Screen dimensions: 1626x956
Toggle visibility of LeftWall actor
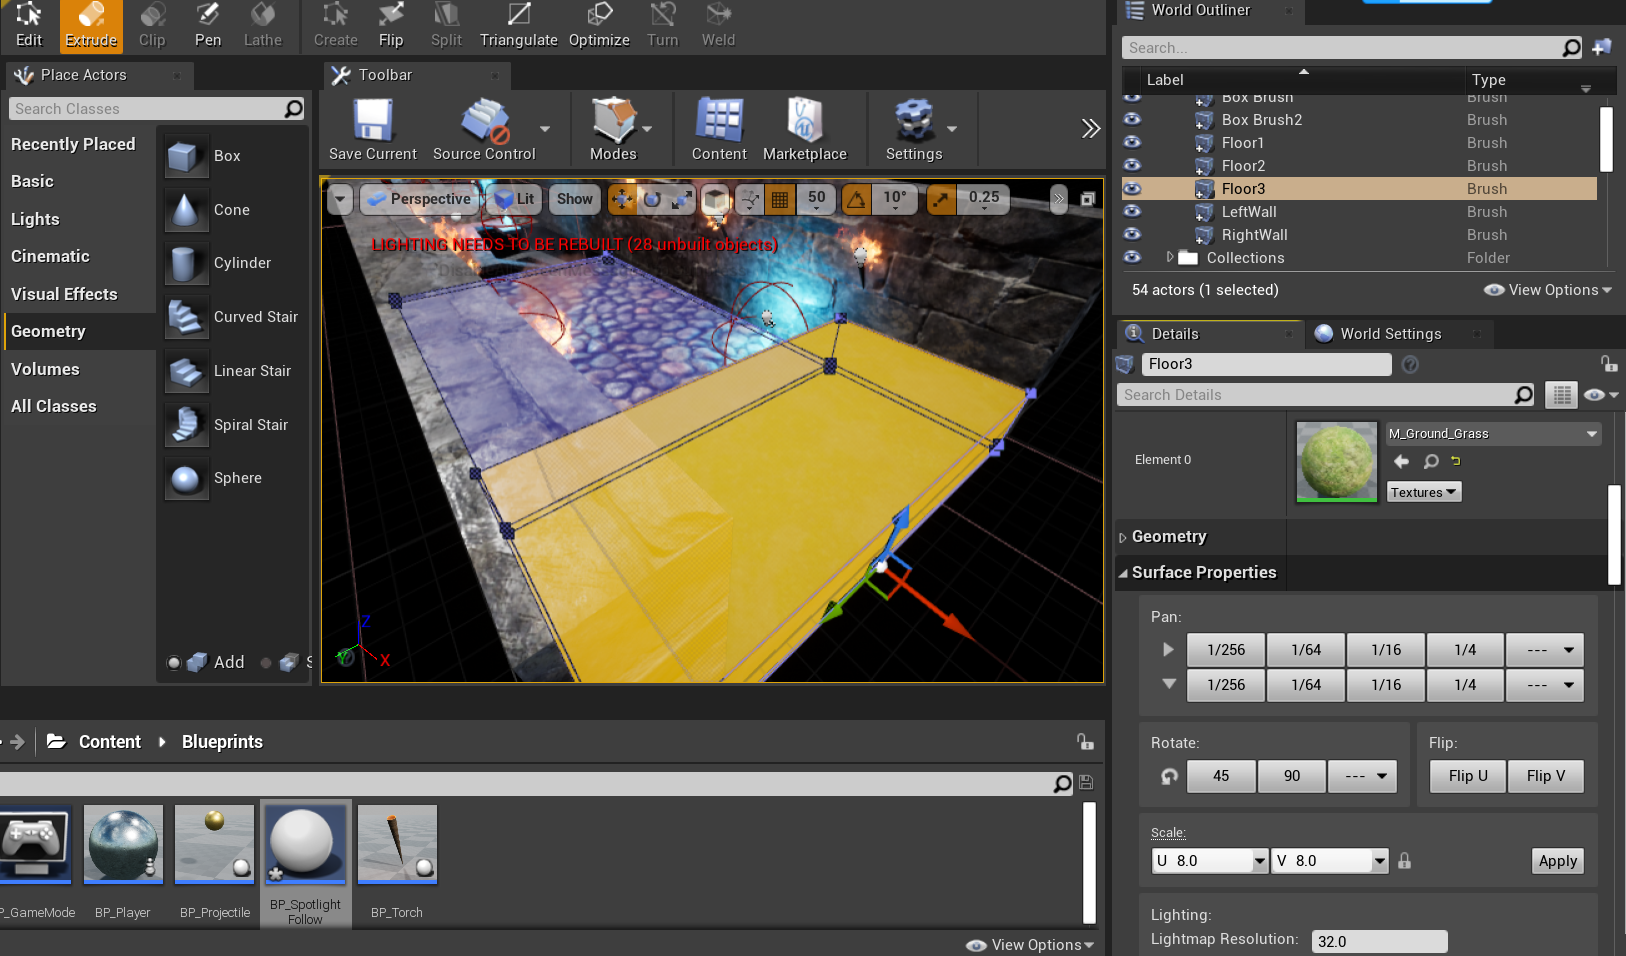click(1132, 211)
